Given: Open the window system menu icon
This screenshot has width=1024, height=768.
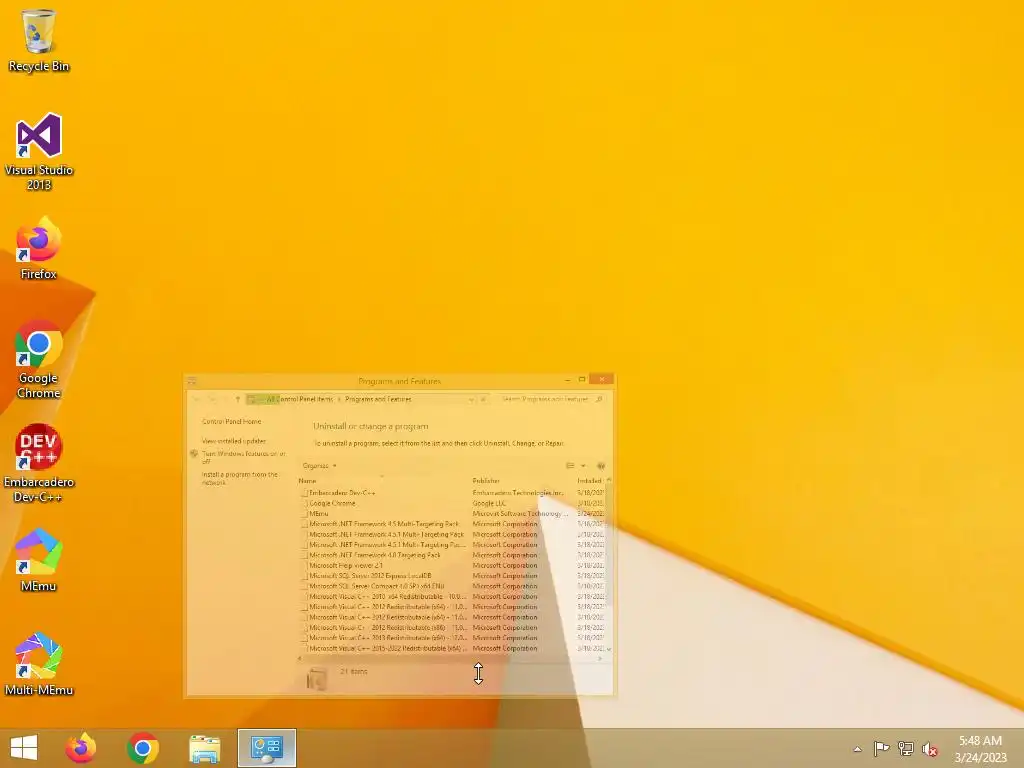Looking at the screenshot, I should click(192, 381).
